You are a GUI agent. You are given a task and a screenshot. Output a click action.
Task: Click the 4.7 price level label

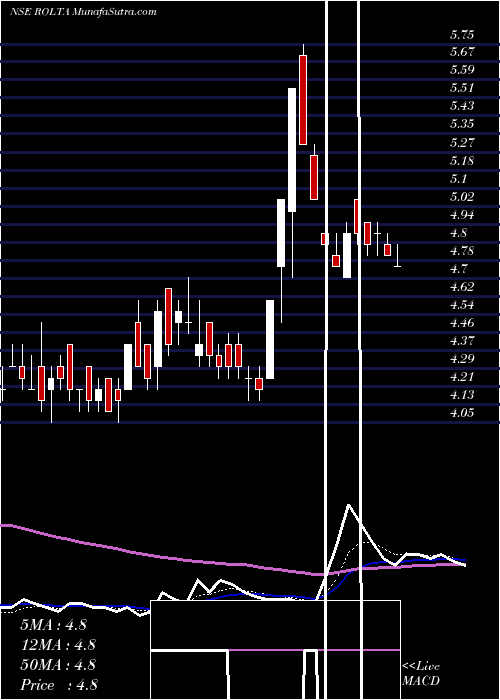click(459, 269)
